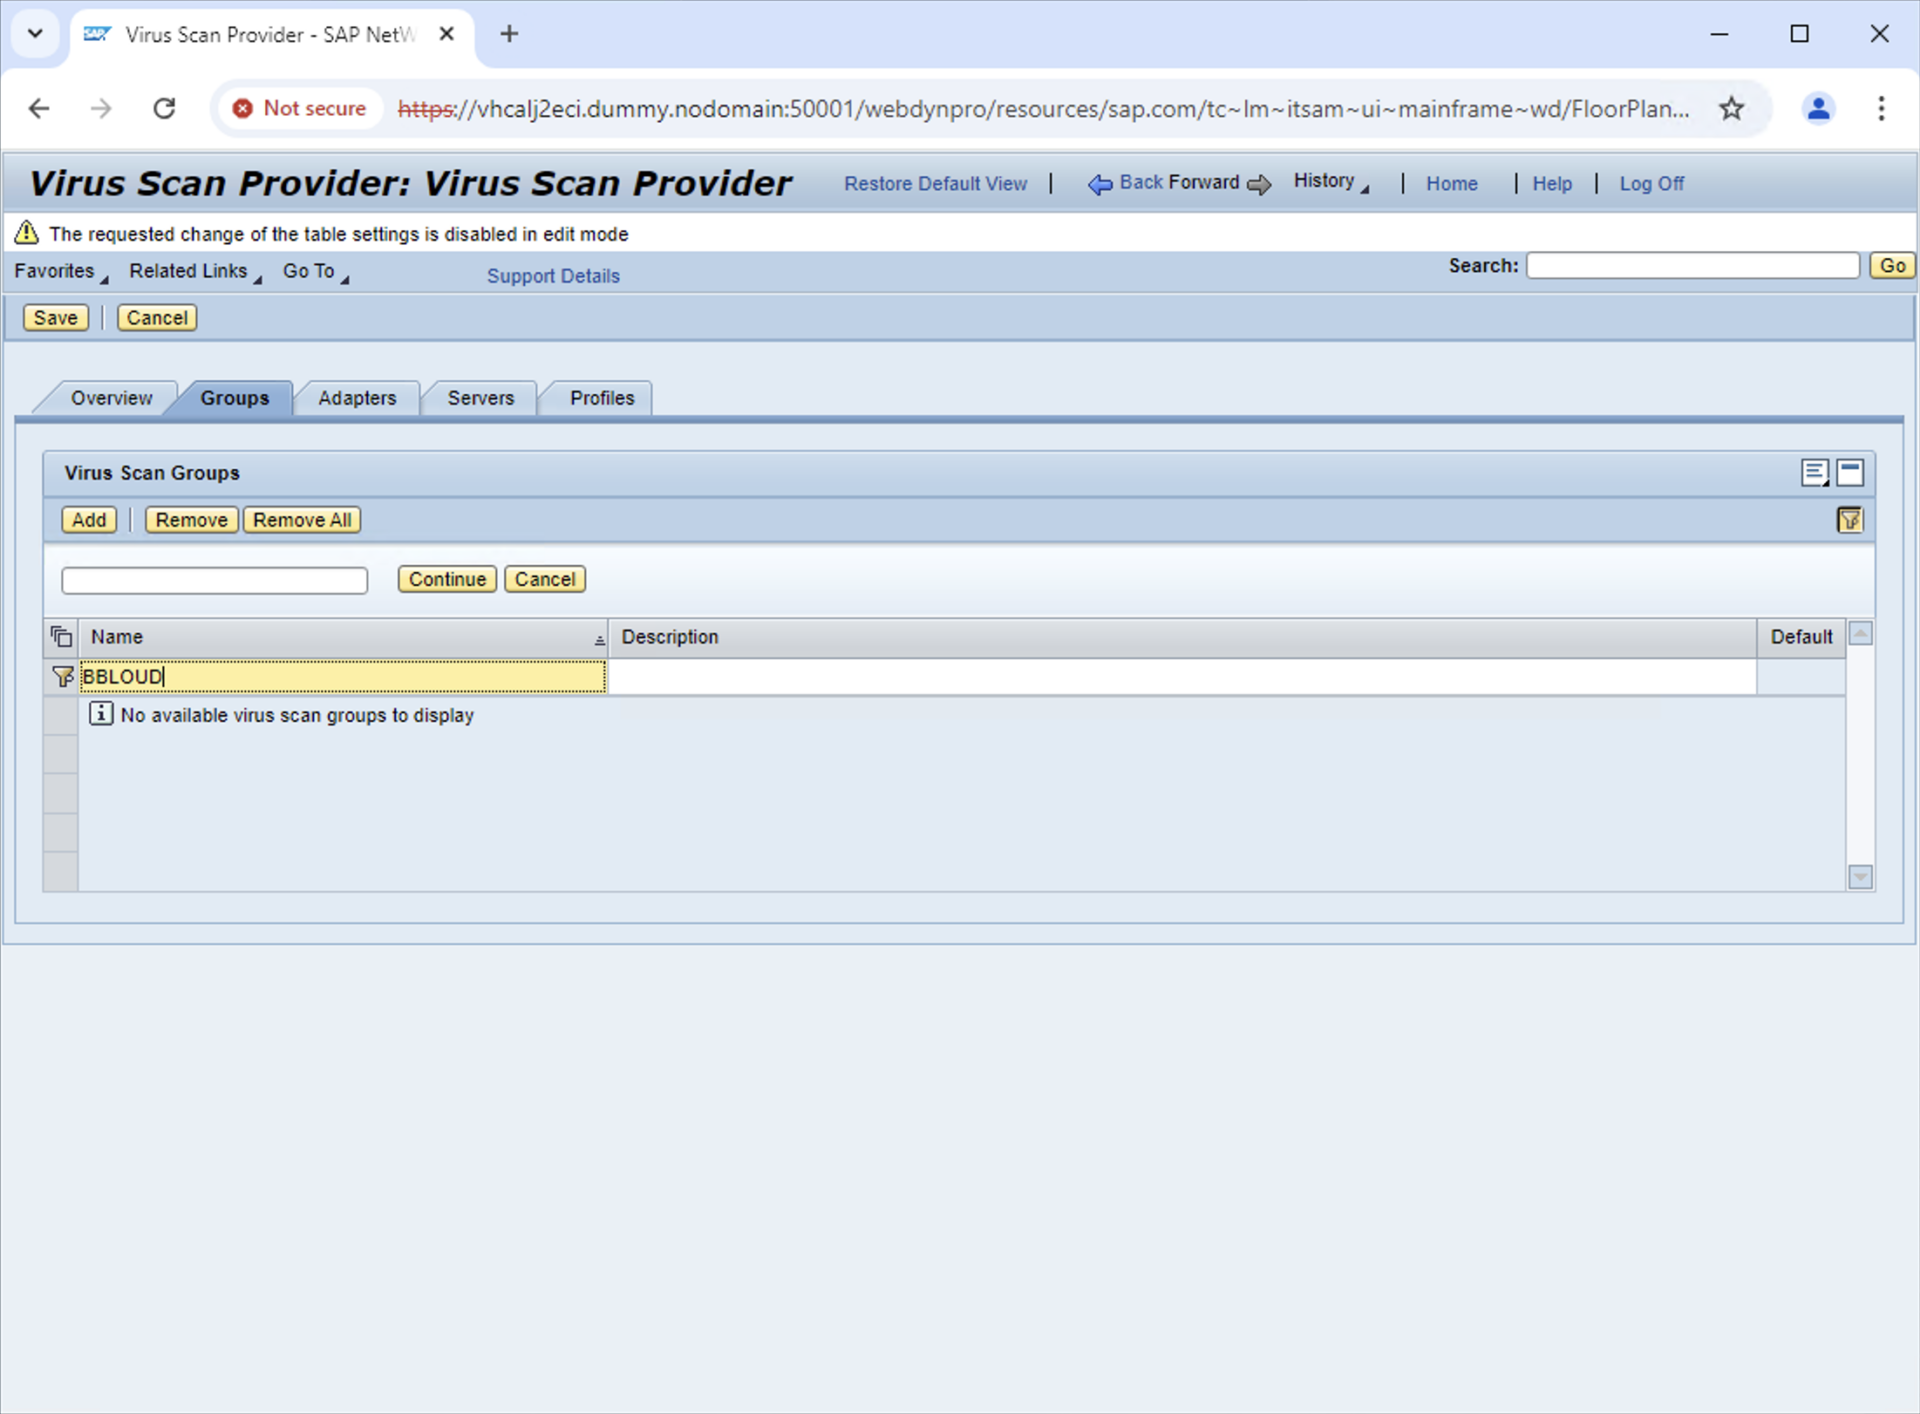Switch to the Overview tab

click(111, 398)
